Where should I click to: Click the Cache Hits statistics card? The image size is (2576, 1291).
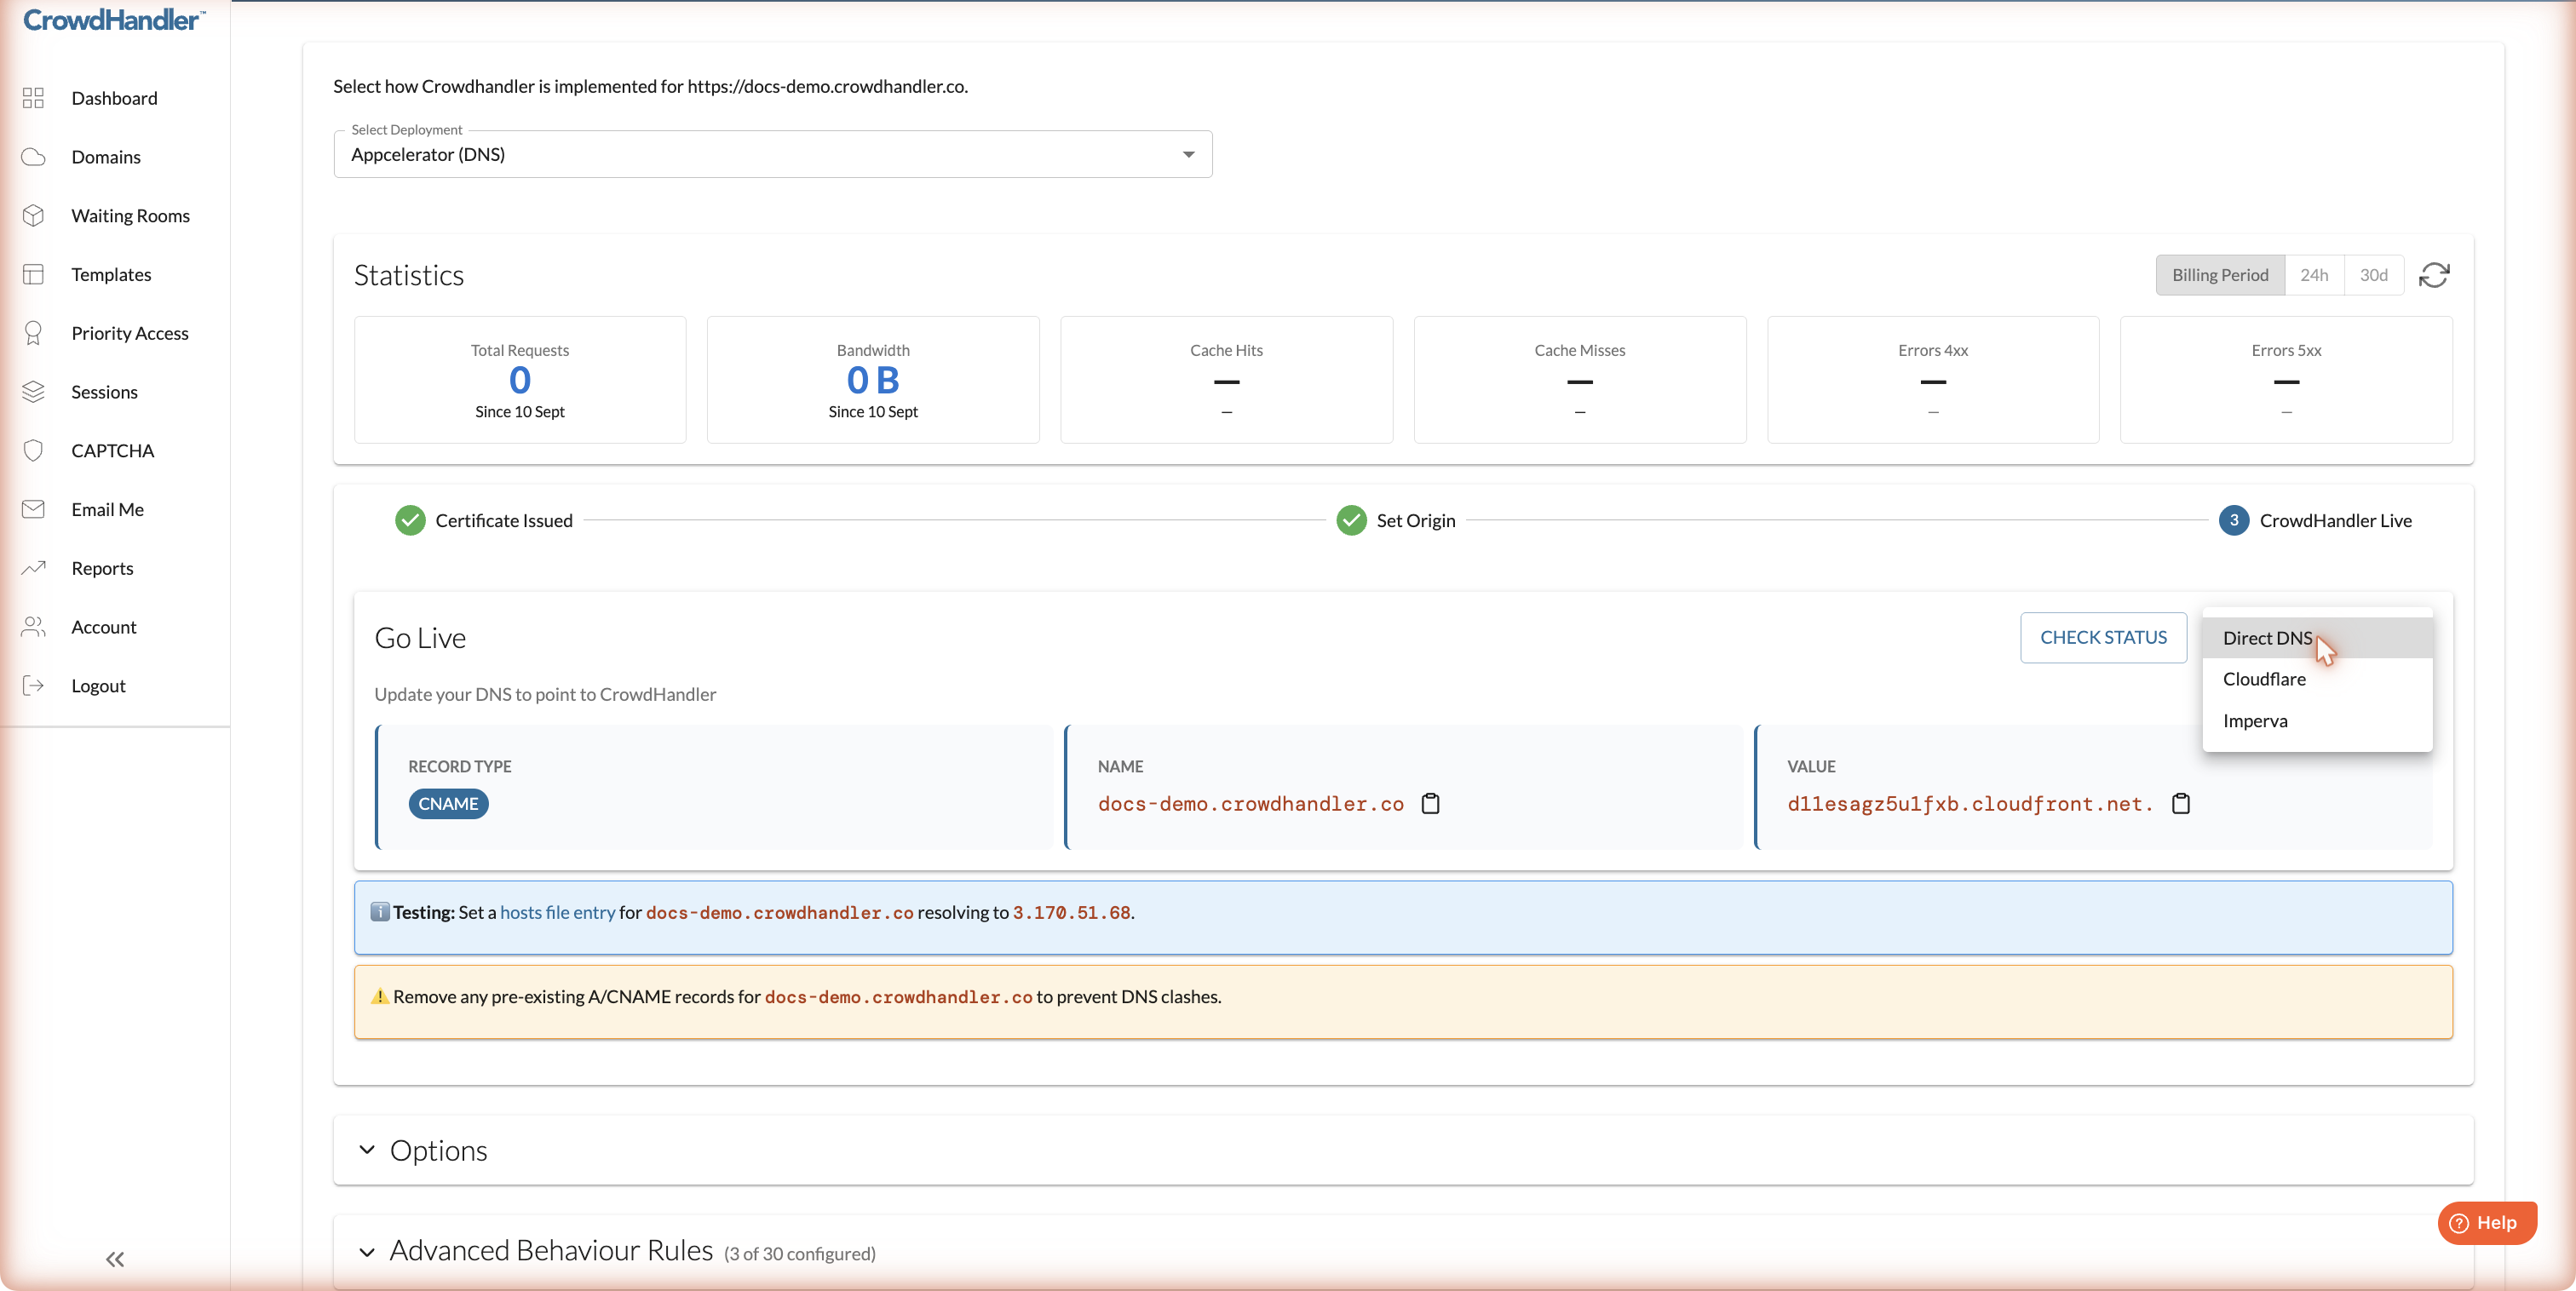point(1226,380)
